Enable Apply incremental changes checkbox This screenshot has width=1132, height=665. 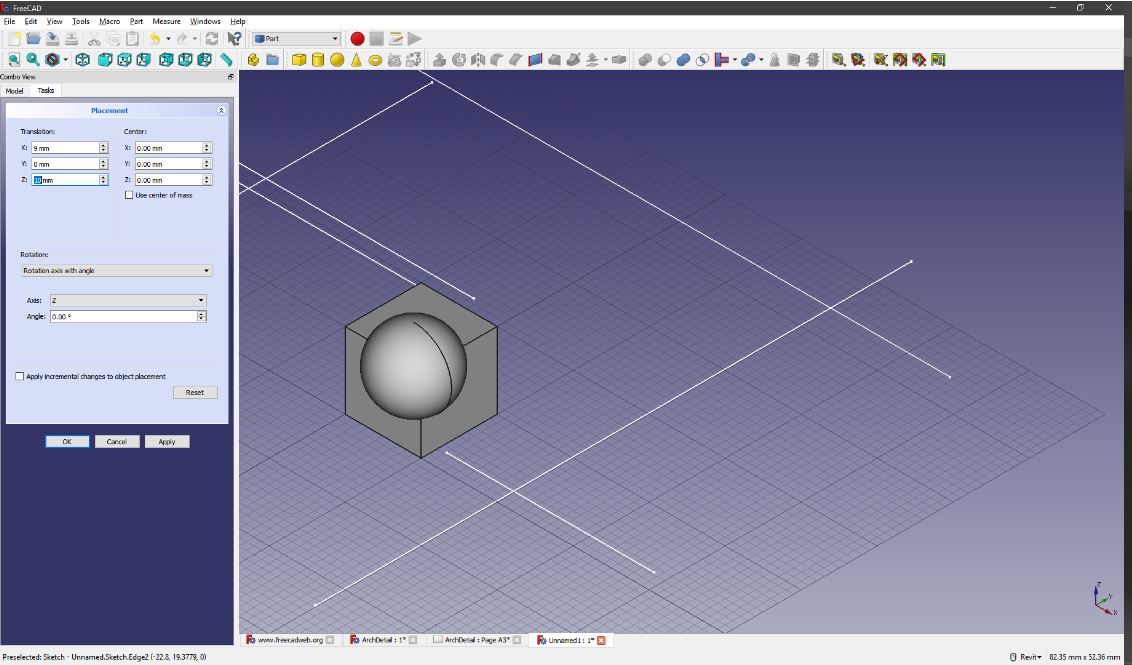[x=19, y=376]
